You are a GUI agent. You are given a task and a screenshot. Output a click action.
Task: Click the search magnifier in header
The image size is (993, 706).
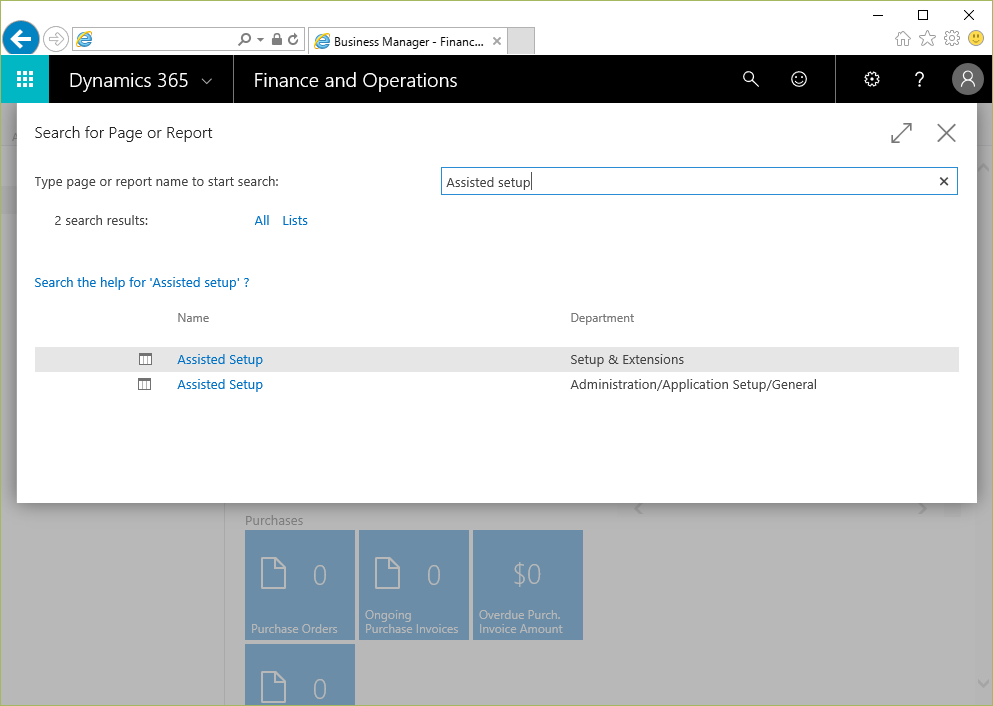click(750, 79)
